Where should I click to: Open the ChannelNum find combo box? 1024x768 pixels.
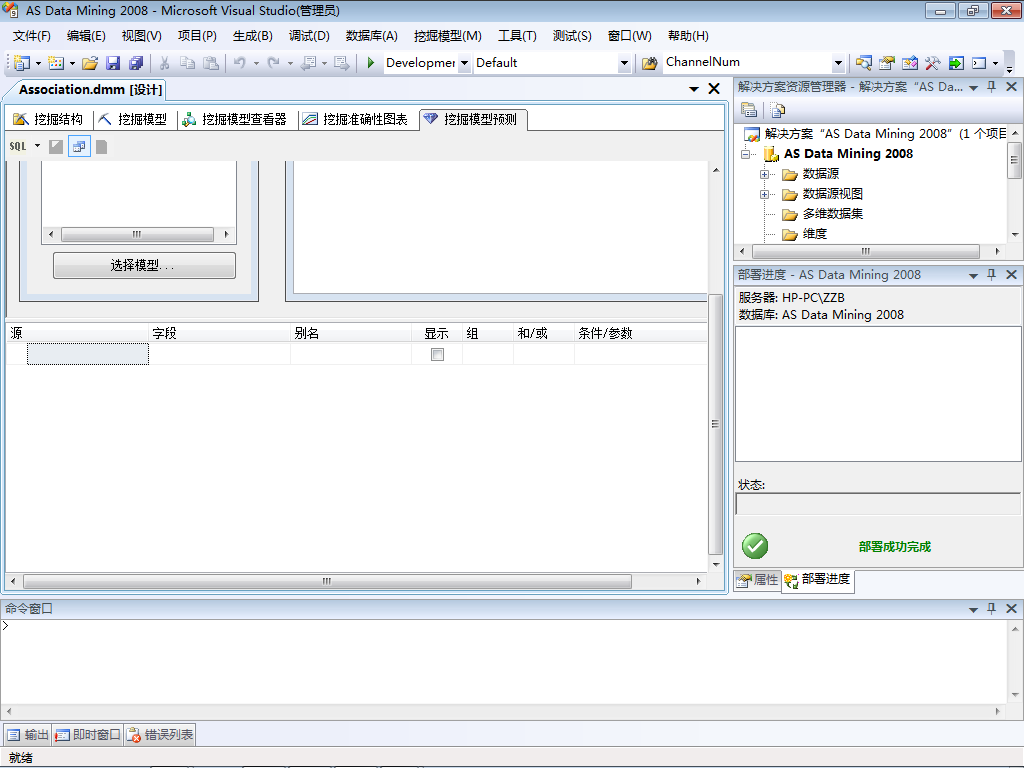(838, 63)
